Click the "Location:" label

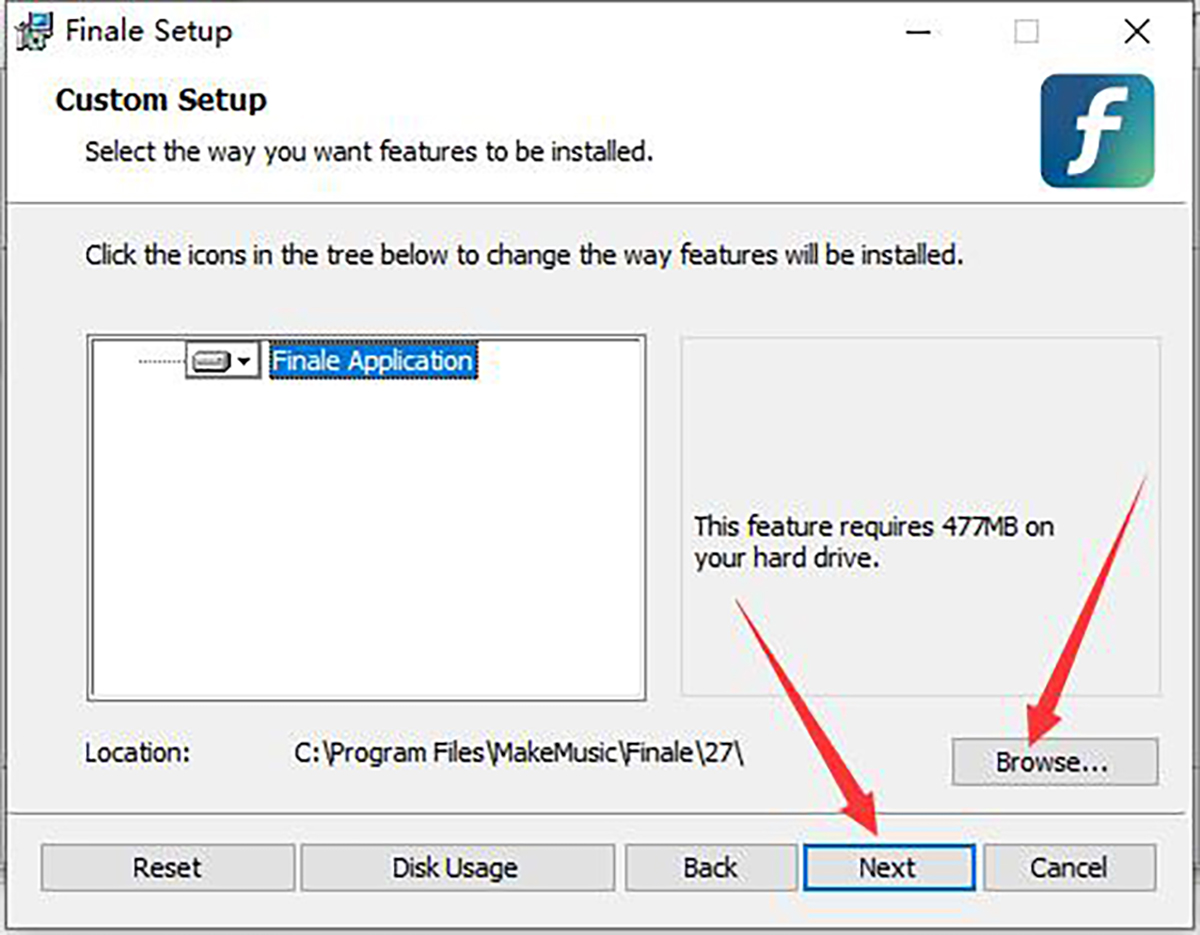click(137, 752)
